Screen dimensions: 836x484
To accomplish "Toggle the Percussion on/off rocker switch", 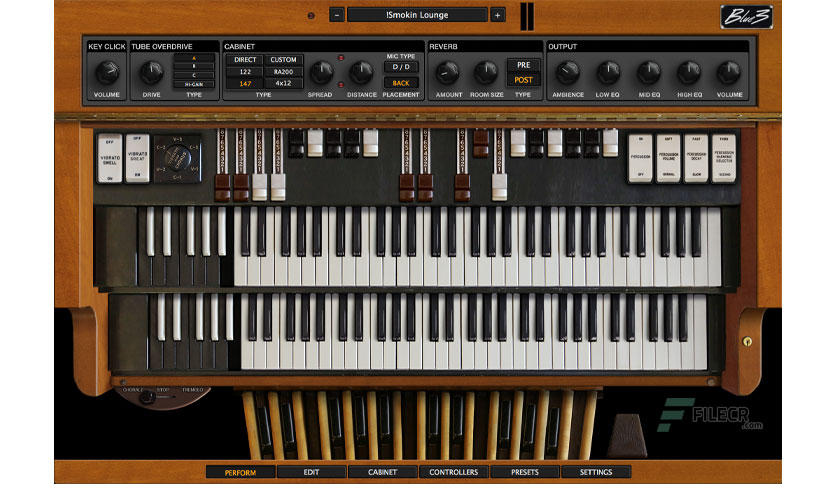I will [640, 158].
